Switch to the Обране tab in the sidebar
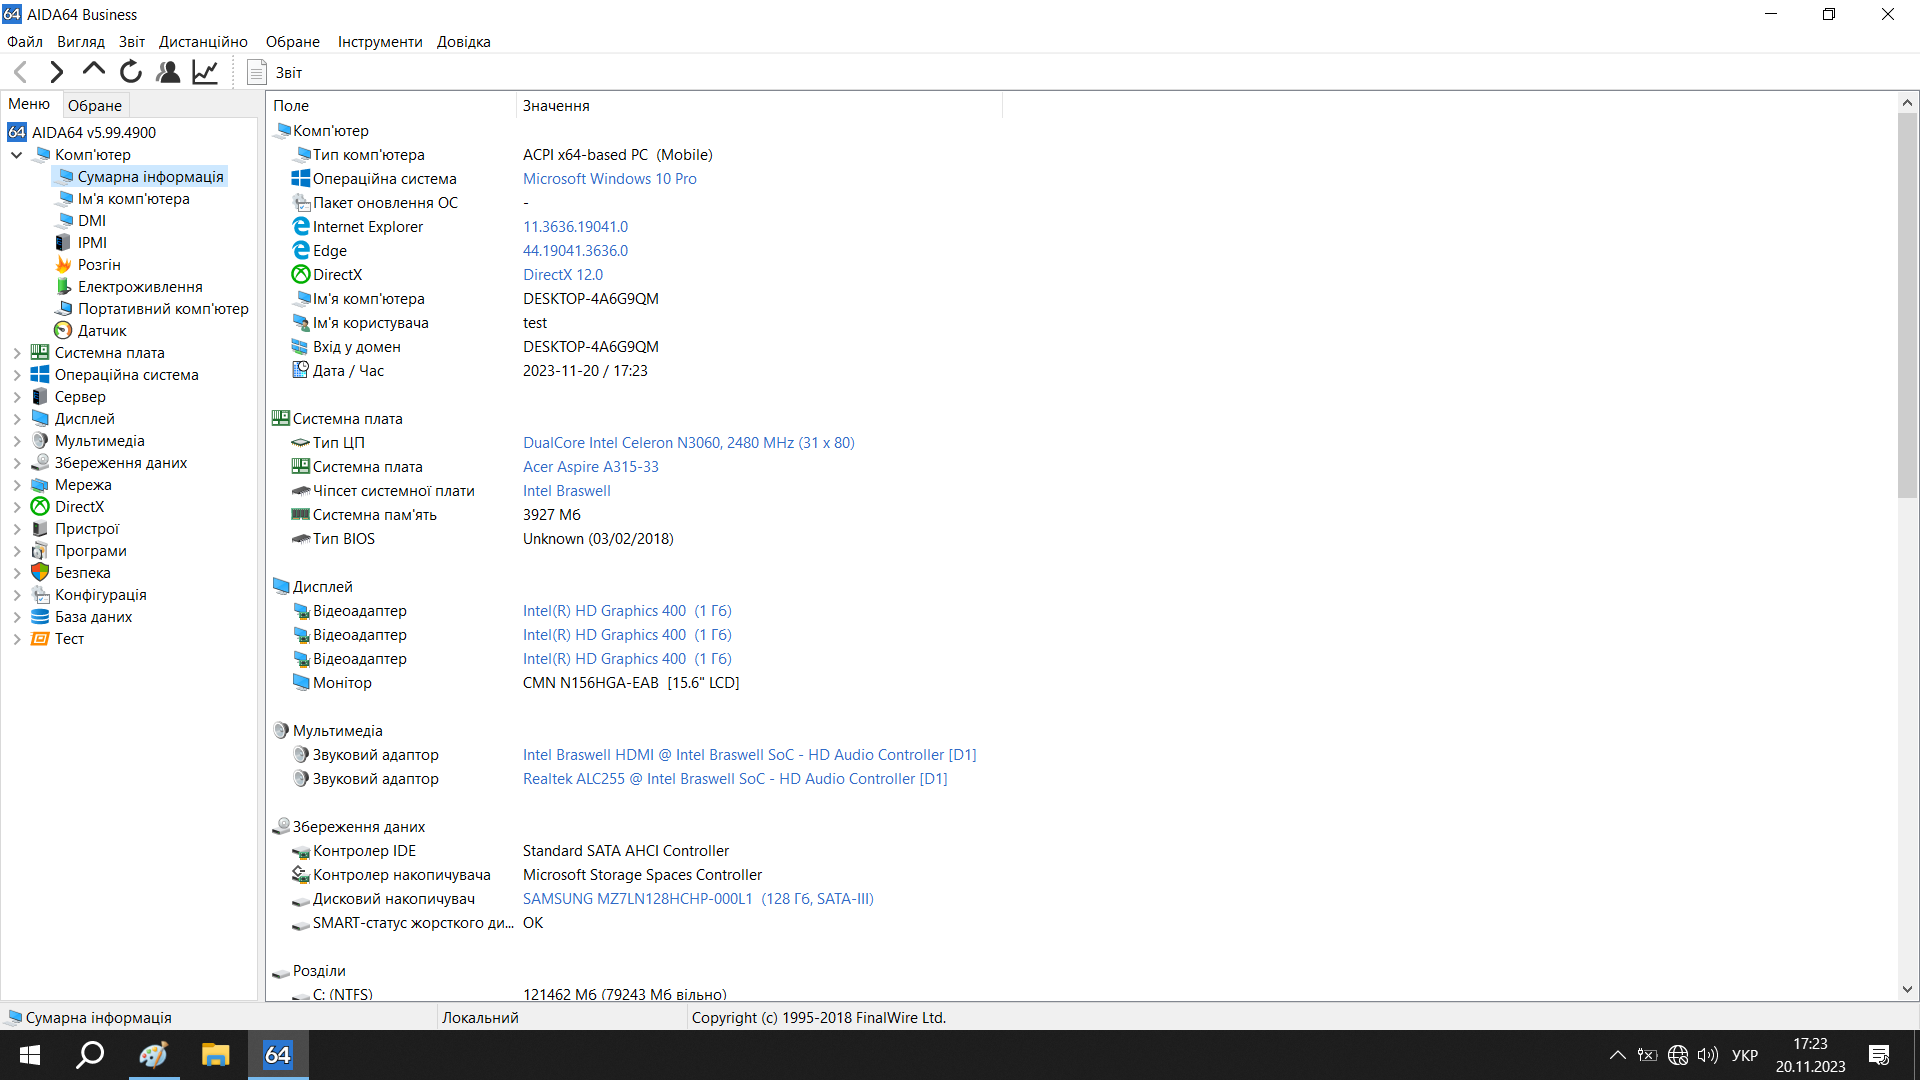 tap(95, 105)
